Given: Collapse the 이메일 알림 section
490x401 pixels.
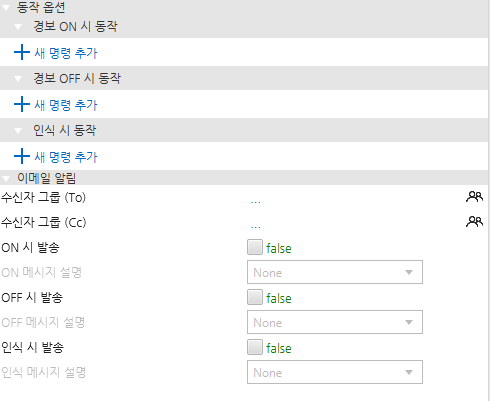Looking at the screenshot, I should tap(6, 178).
